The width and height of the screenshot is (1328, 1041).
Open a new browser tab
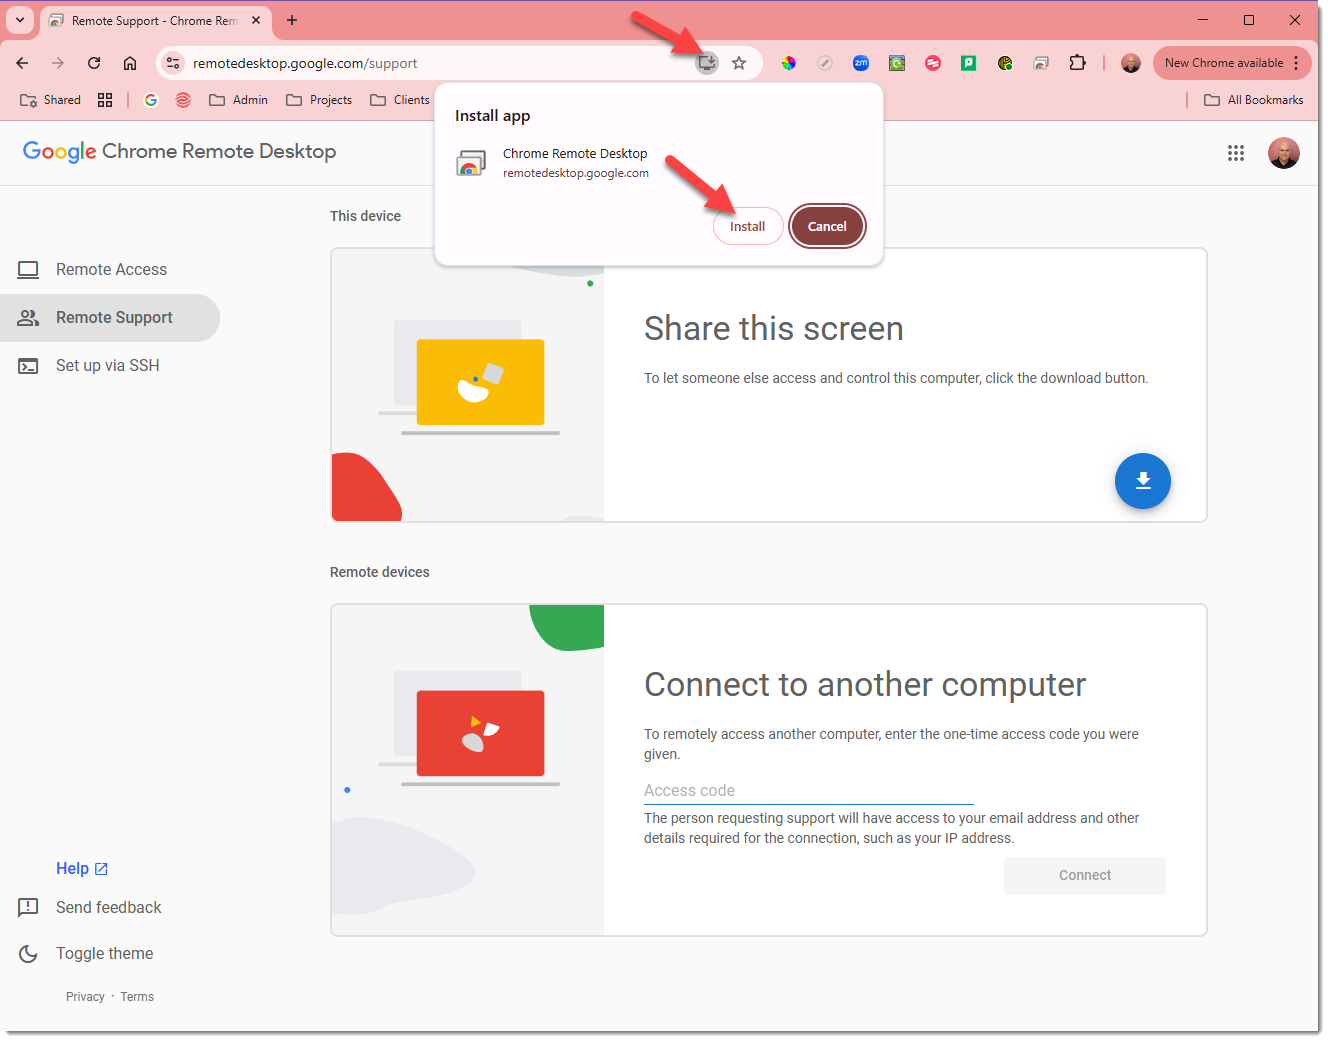click(x=292, y=20)
